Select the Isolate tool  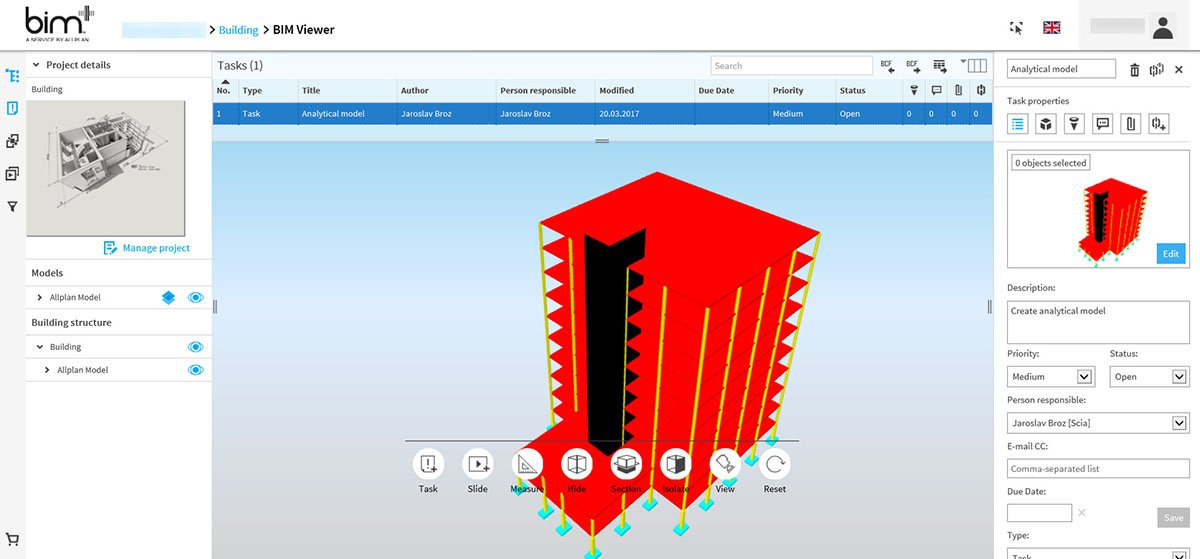coord(676,464)
